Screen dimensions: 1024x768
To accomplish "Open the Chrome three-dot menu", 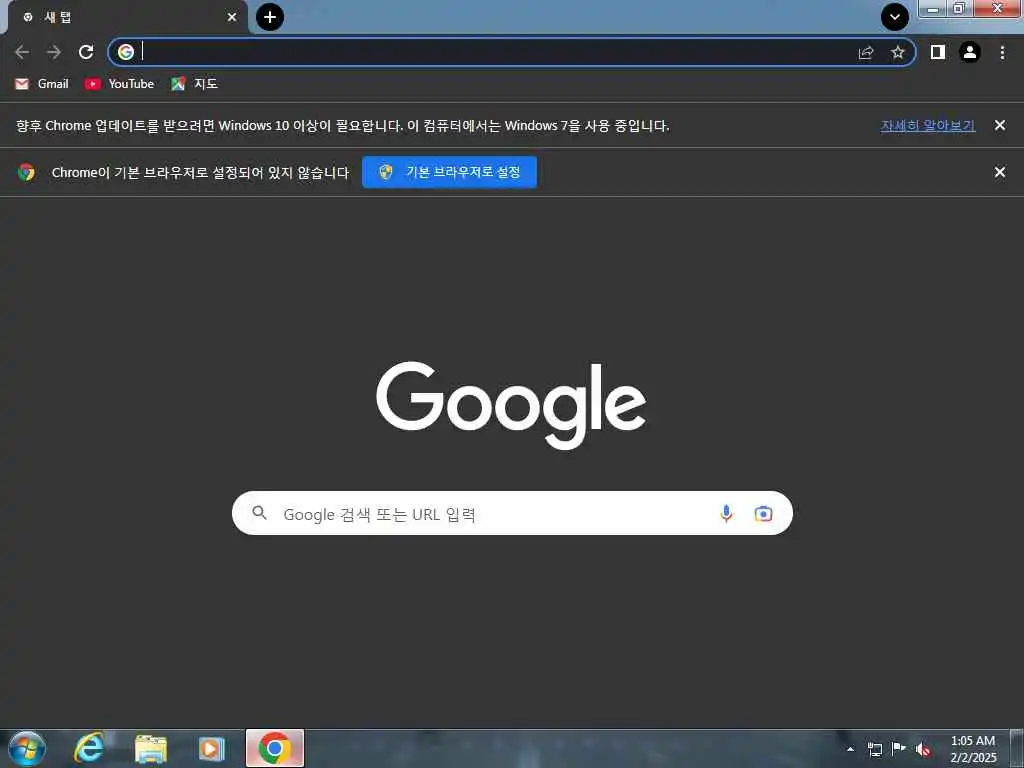I will tap(1002, 52).
